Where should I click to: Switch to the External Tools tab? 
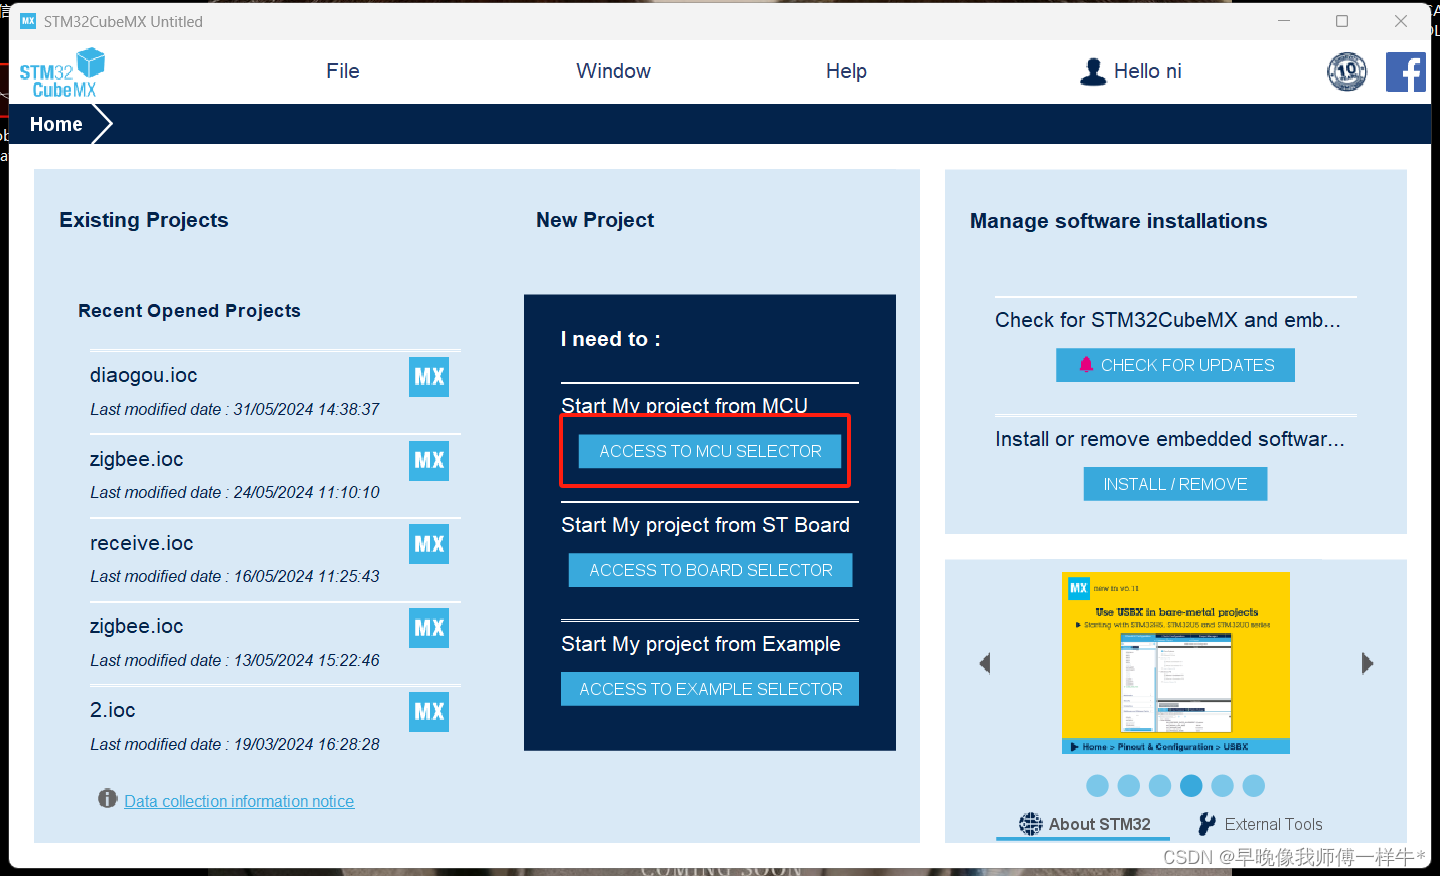(1260, 824)
